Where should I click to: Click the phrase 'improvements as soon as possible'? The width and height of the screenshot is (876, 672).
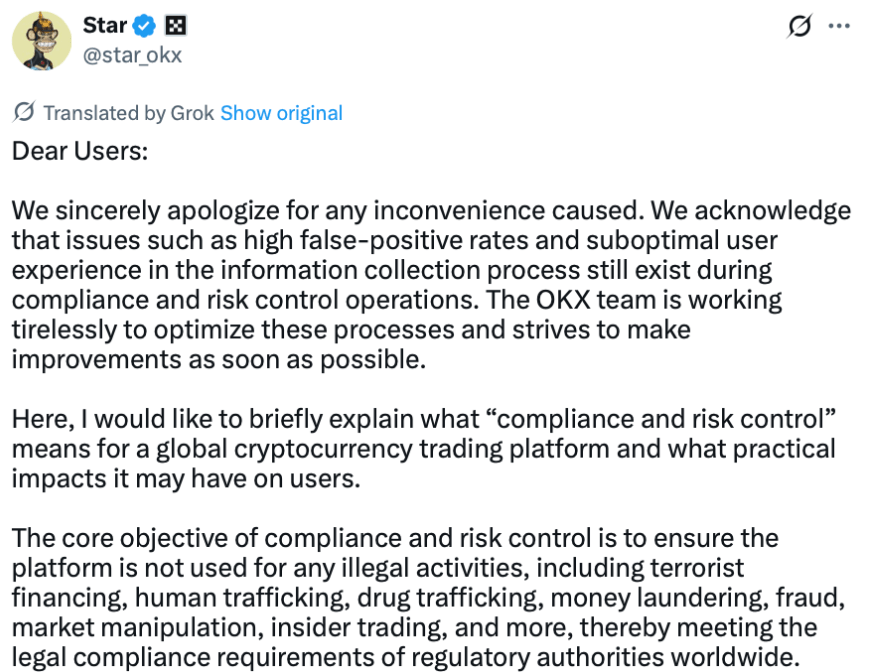point(219,360)
